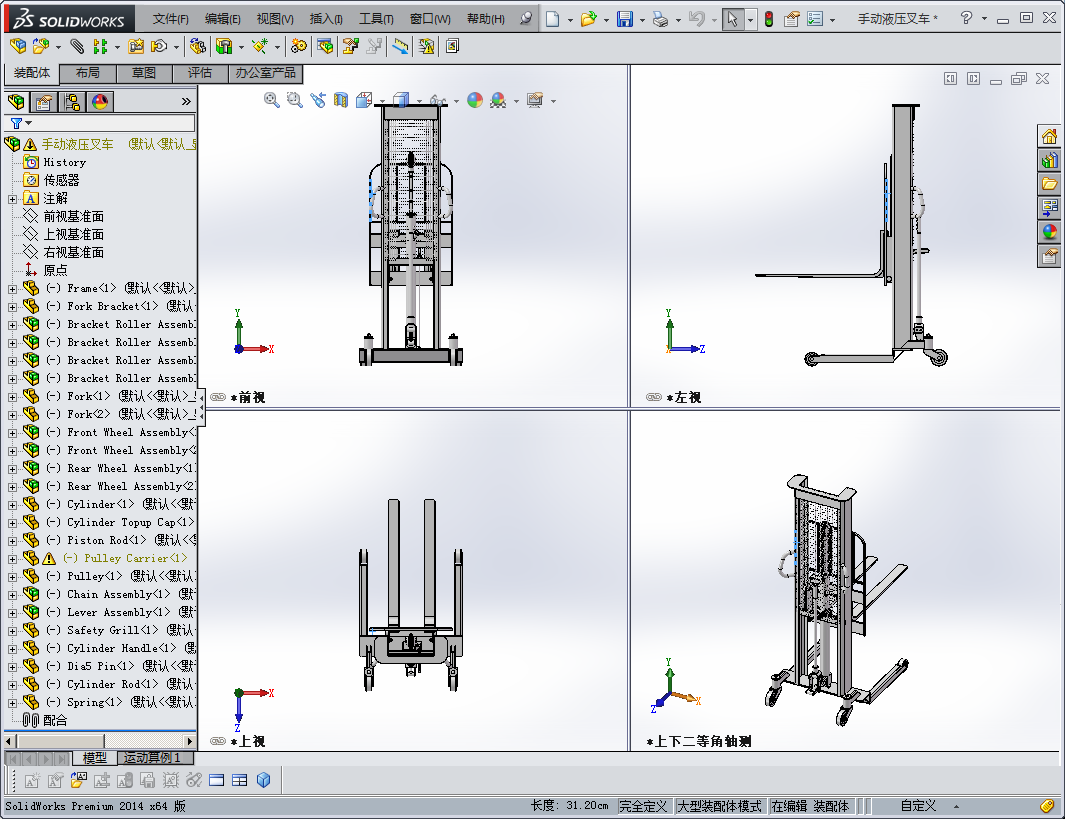Image resolution: width=1065 pixels, height=819 pixels.
Task: Open the View Orientation cube icon
Action: click(363, 99)
